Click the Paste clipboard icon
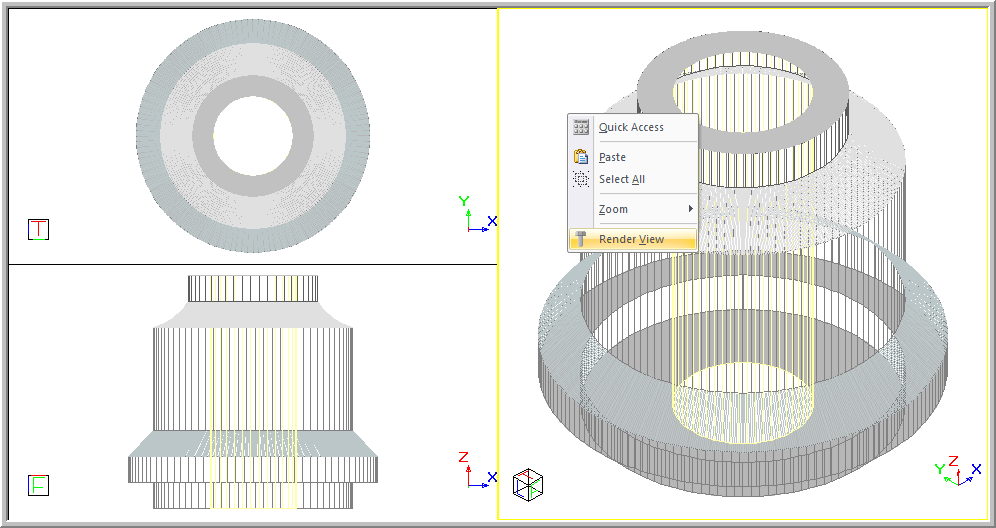The image size is (996, 528). tap(581, 157)
